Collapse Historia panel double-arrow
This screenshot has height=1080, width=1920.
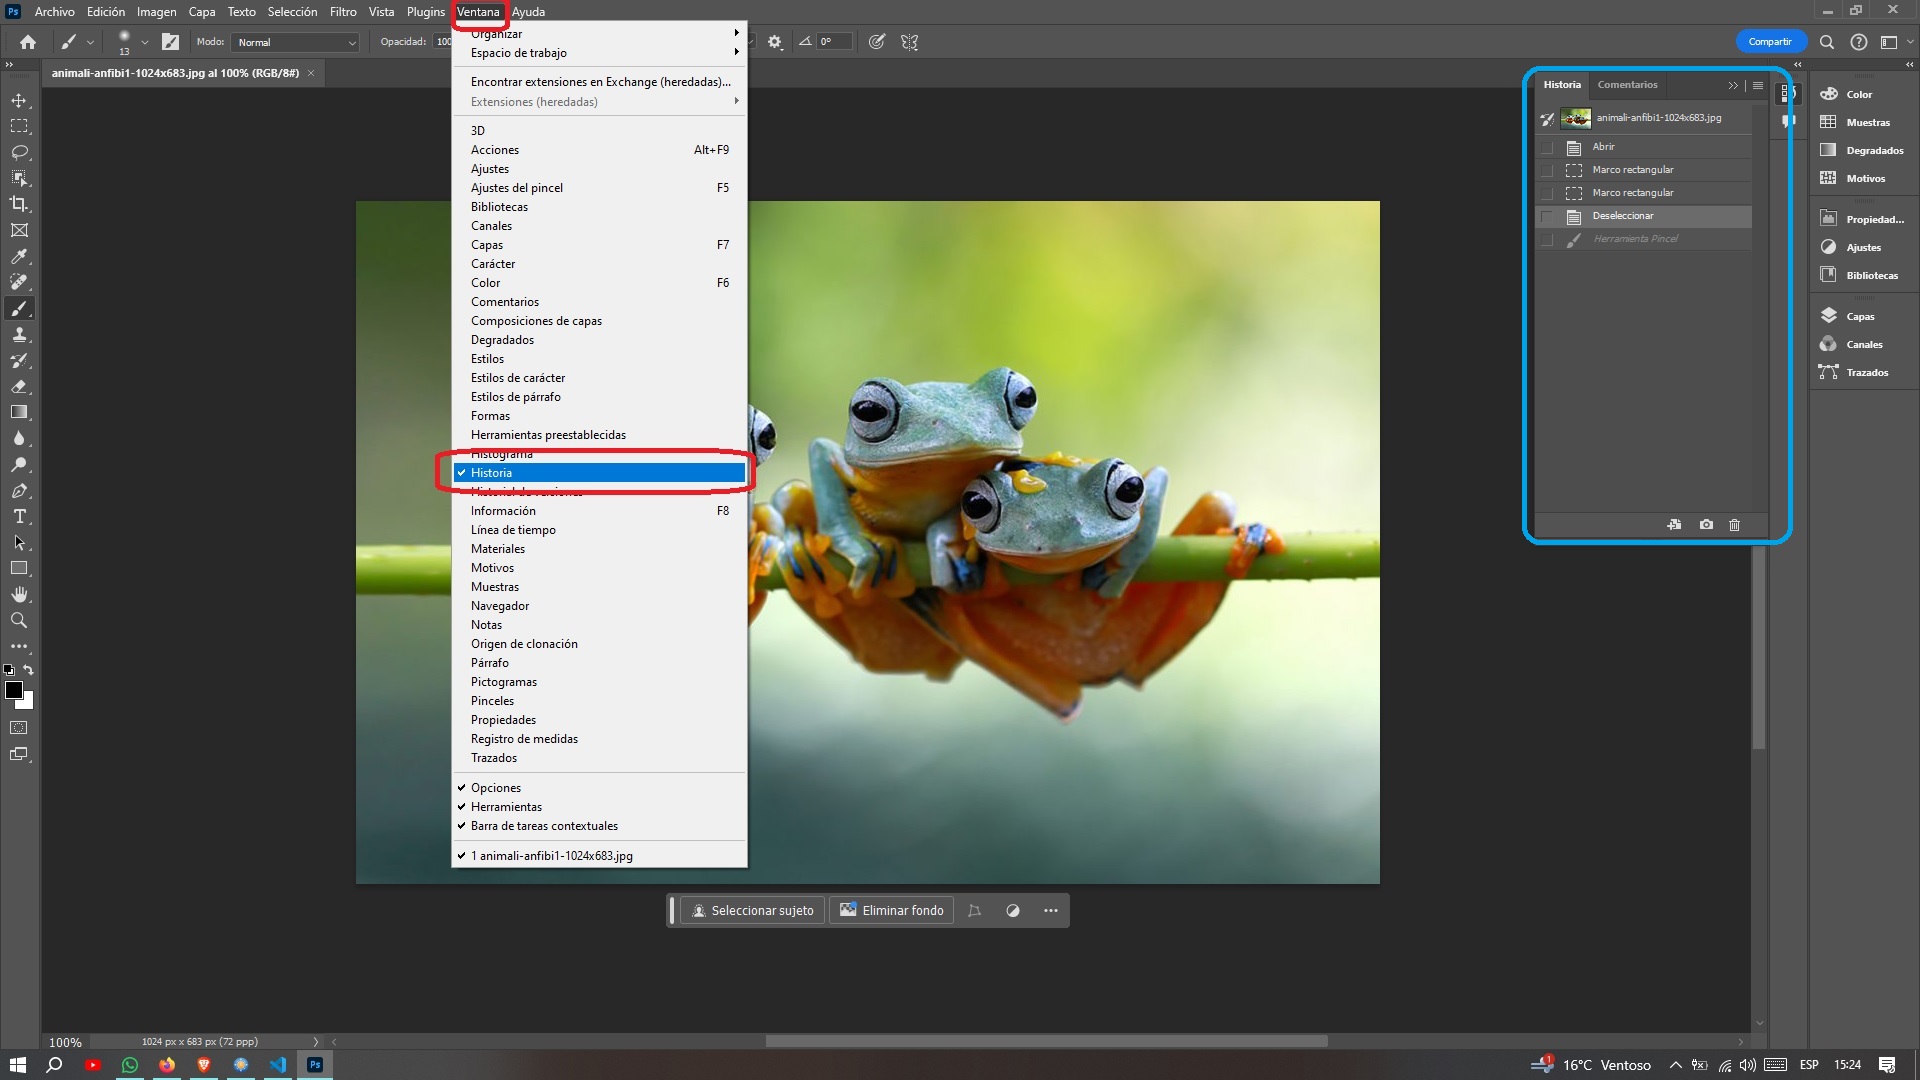click(x=1733, y=86)
